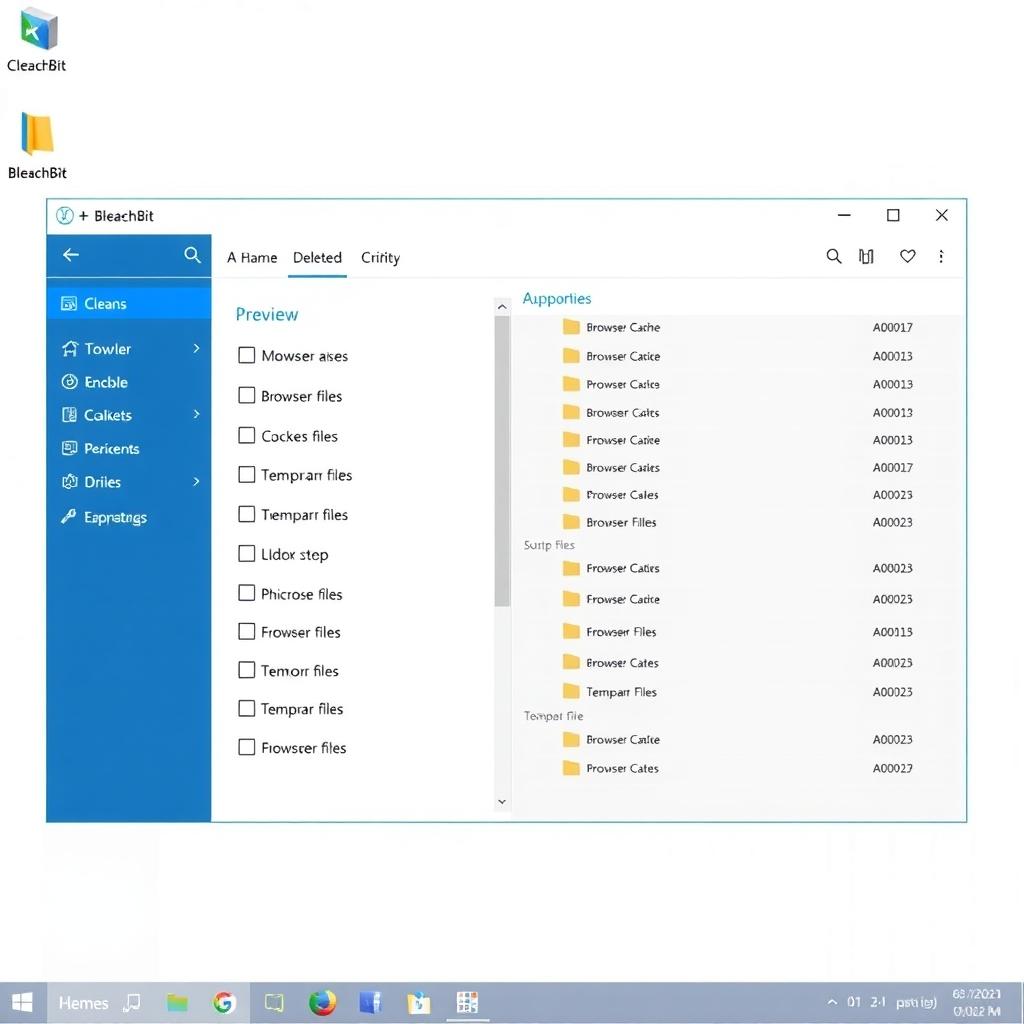Click the music note taskbar icon
The image size is (1024, 1024).
coord(133,1002)
